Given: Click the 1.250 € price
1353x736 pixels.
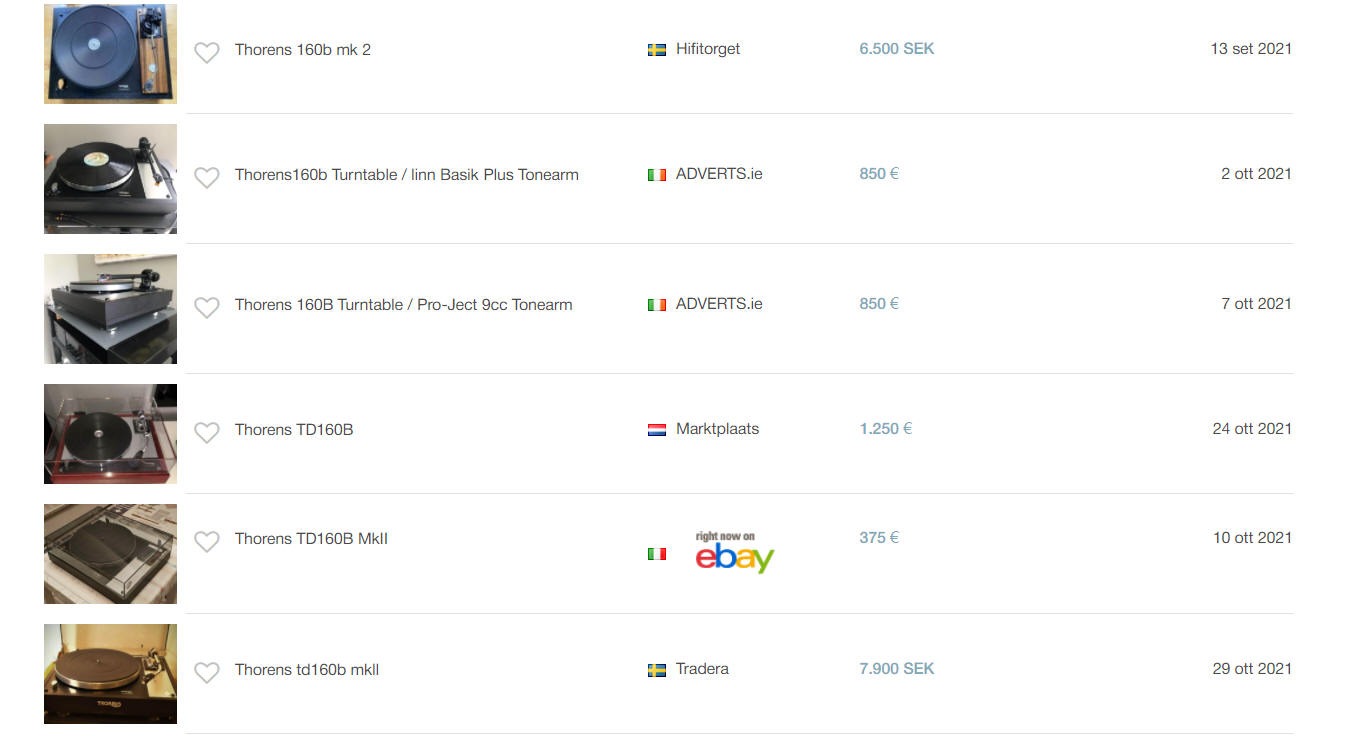Looking at the screenshot, I should point(886,429).
